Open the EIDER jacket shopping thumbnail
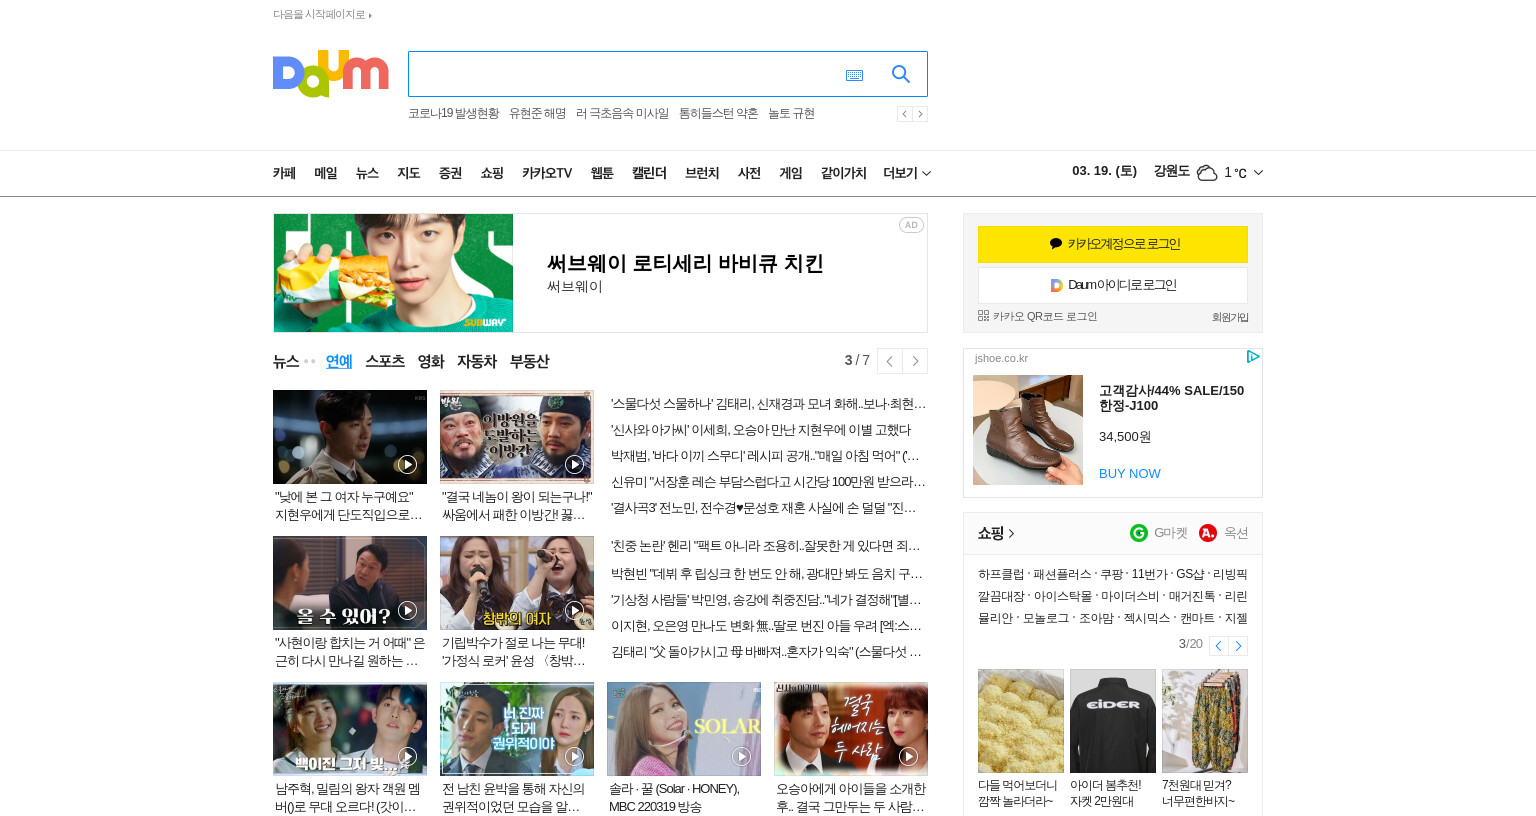Image resolution: width=1536 pixels, height=816 pixels. [1113, 721]
